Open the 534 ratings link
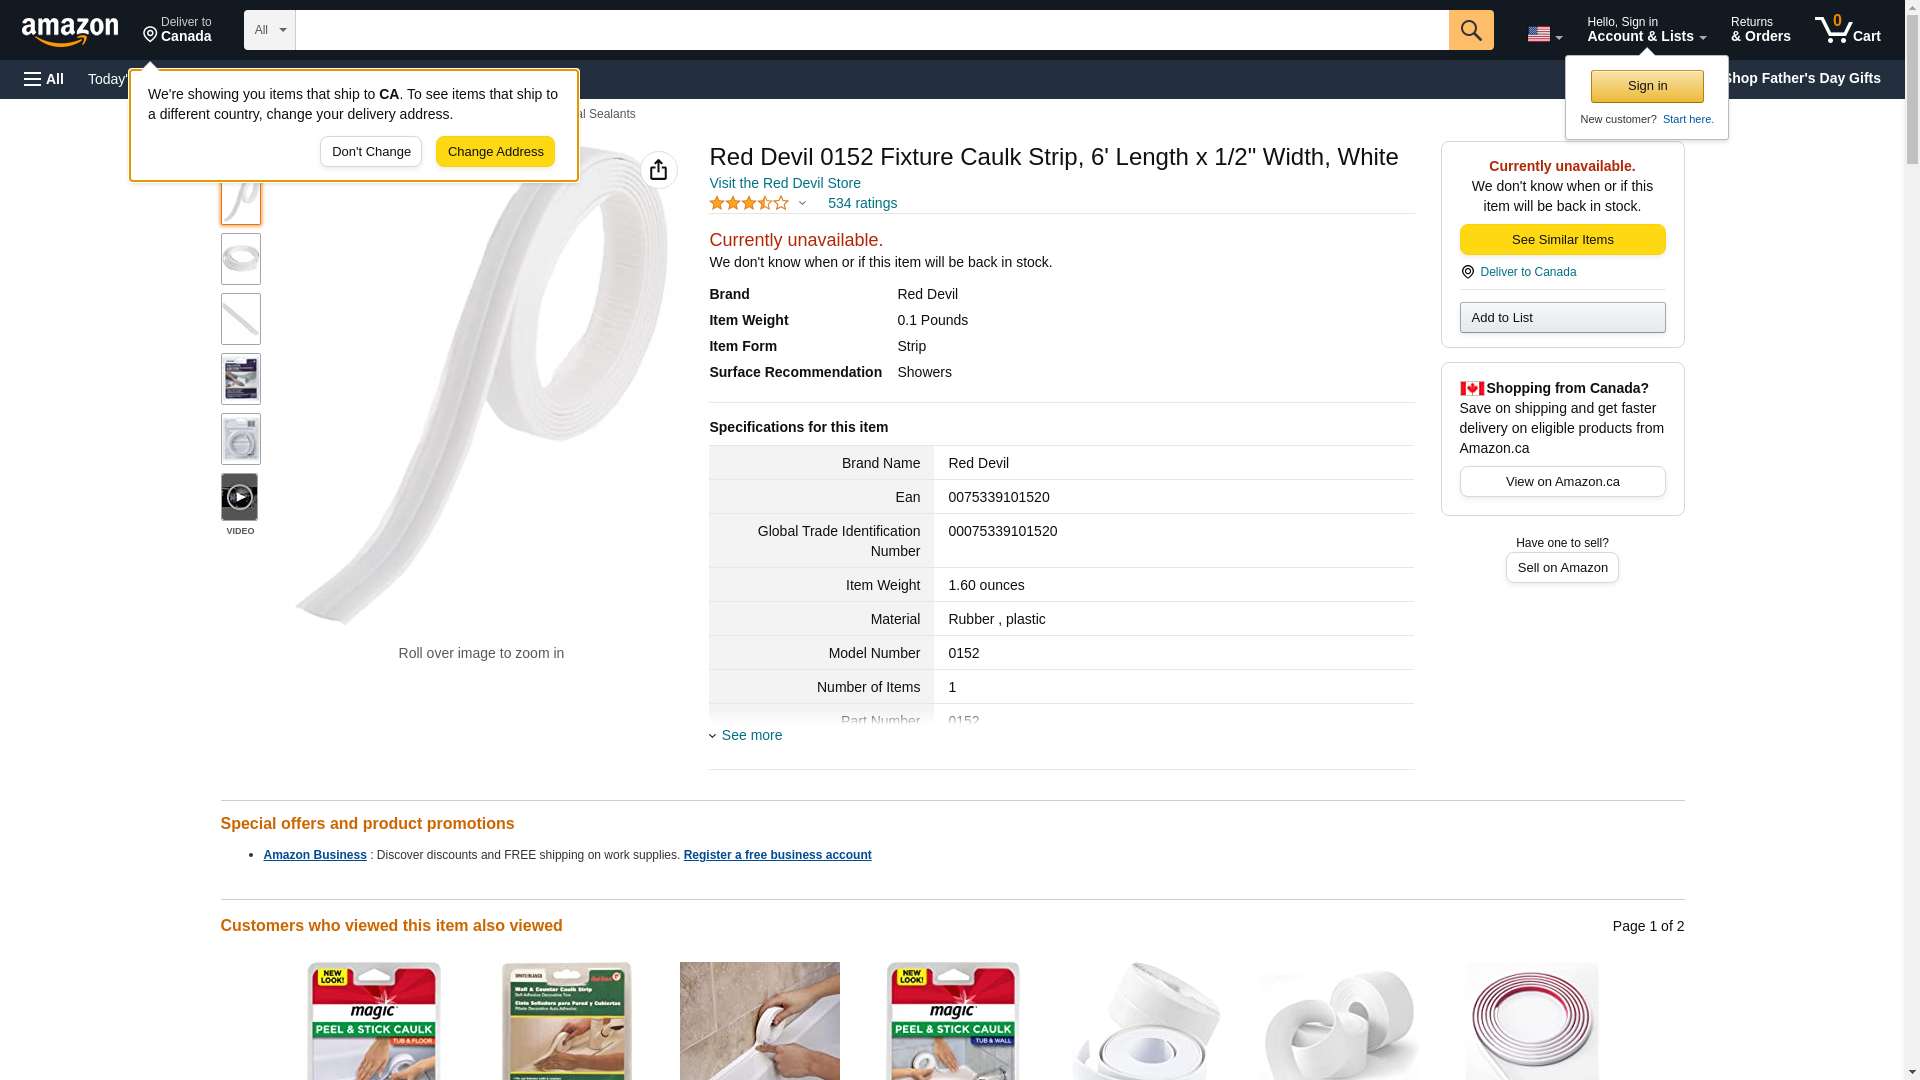 862,204
